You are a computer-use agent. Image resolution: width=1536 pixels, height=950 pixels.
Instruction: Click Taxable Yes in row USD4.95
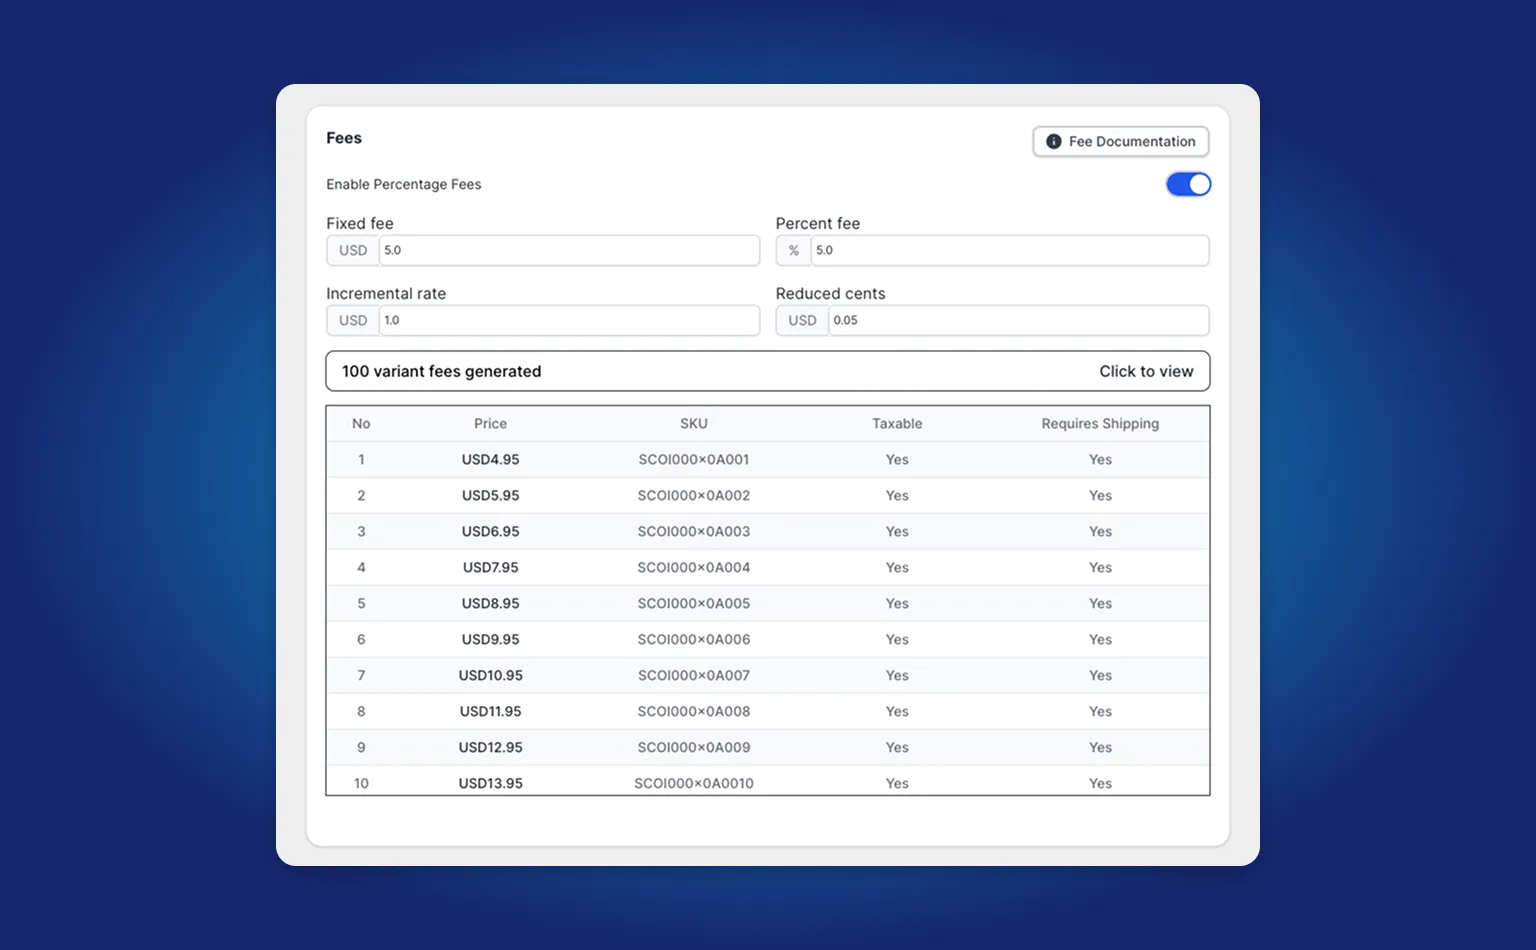tap(897, 460)
